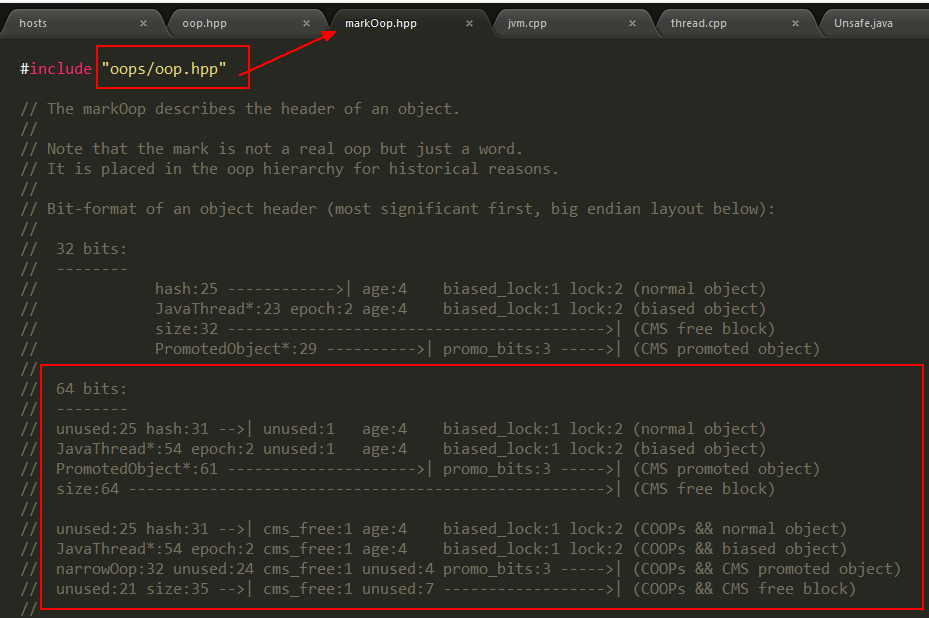Image resolution: width=929 pixels, height=618 pixels.
Task: Click the "narrowOop:32" text in comment
Action: click(x=110, y=569)
